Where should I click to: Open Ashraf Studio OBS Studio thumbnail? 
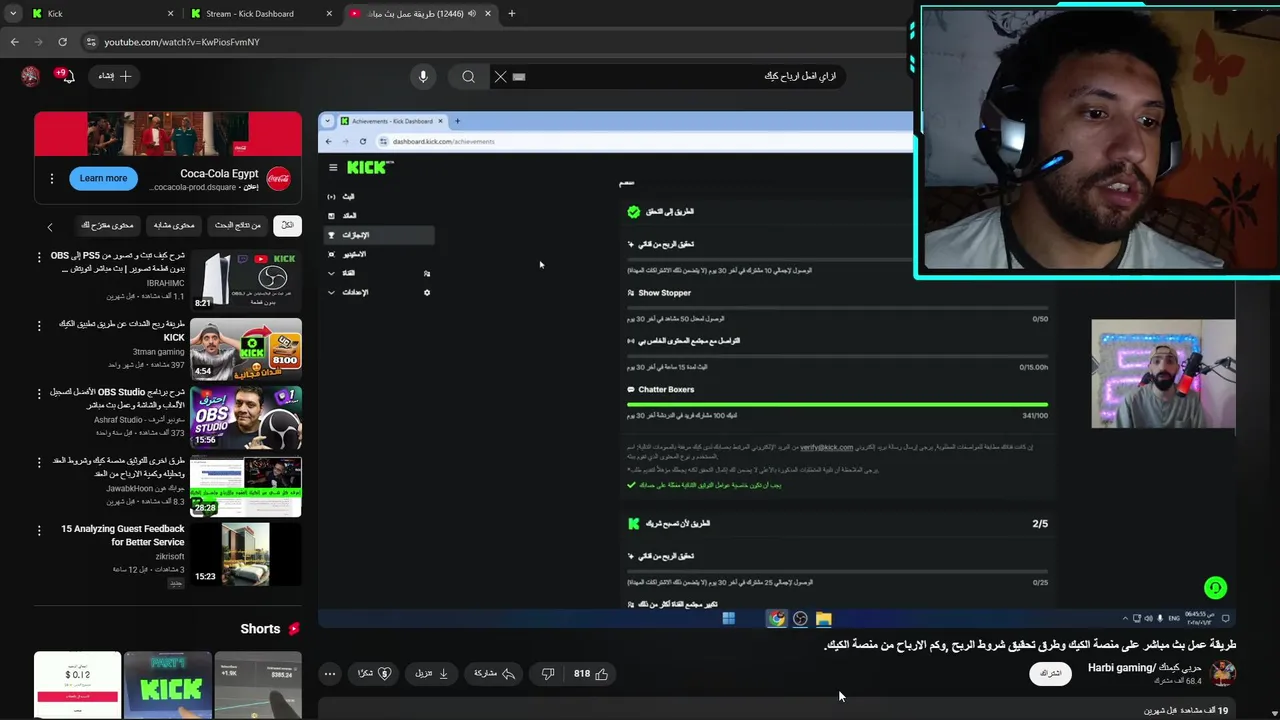coord(246,416)
